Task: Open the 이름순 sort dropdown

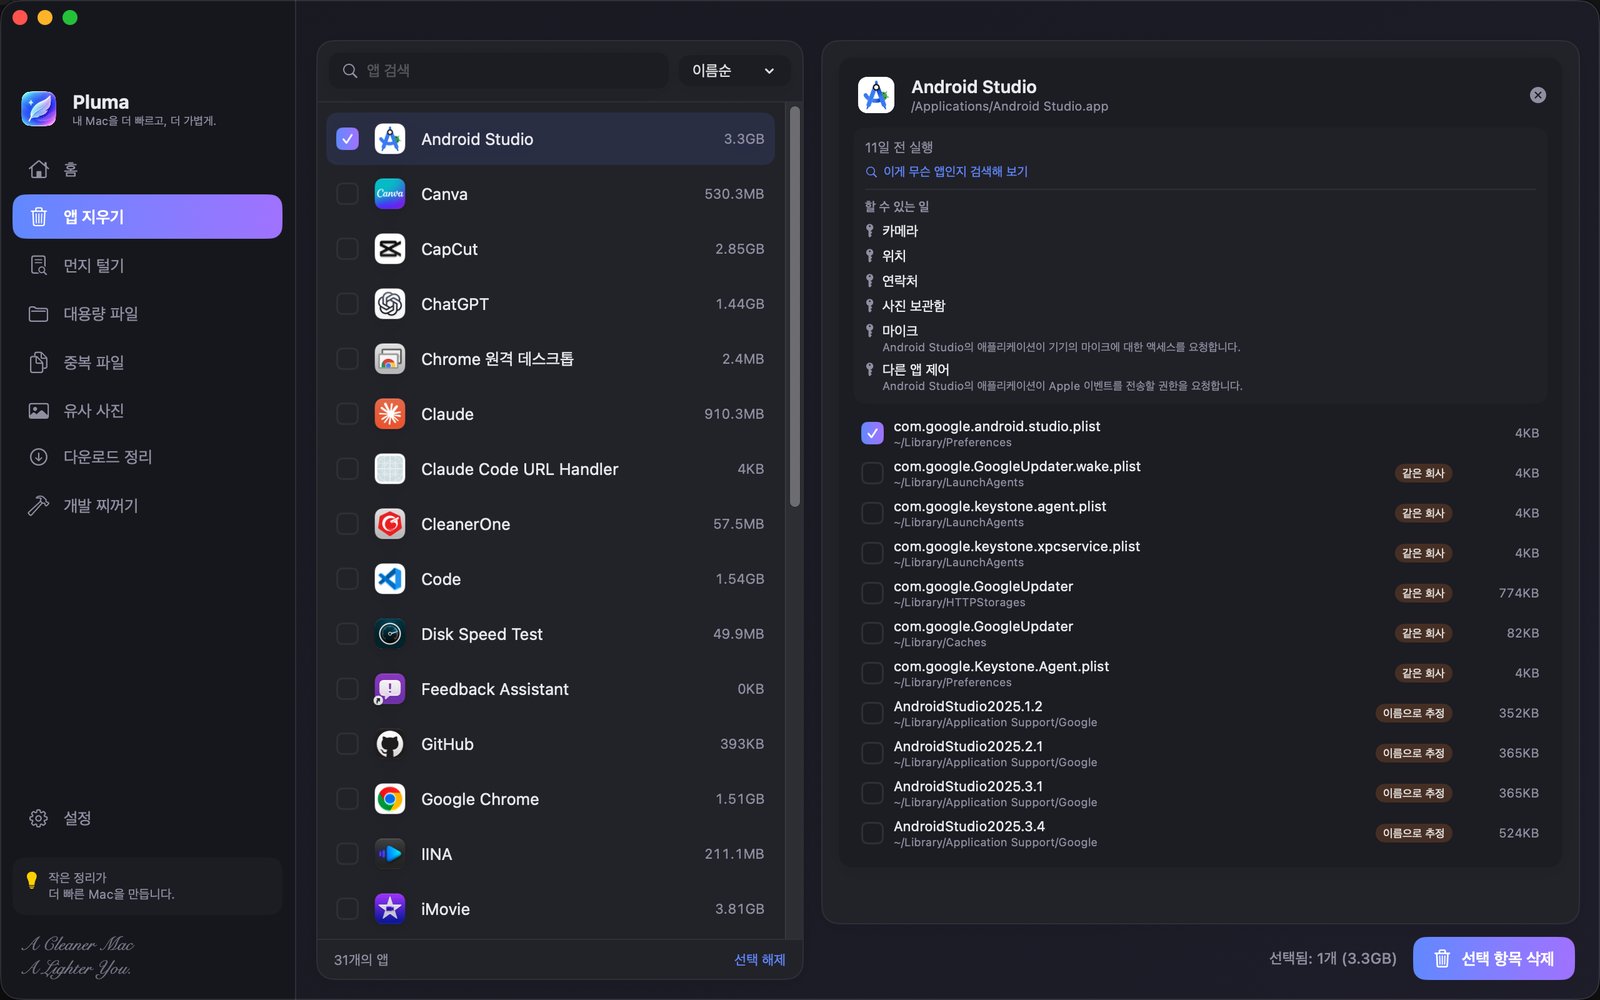Action: [x=734, y=70]
